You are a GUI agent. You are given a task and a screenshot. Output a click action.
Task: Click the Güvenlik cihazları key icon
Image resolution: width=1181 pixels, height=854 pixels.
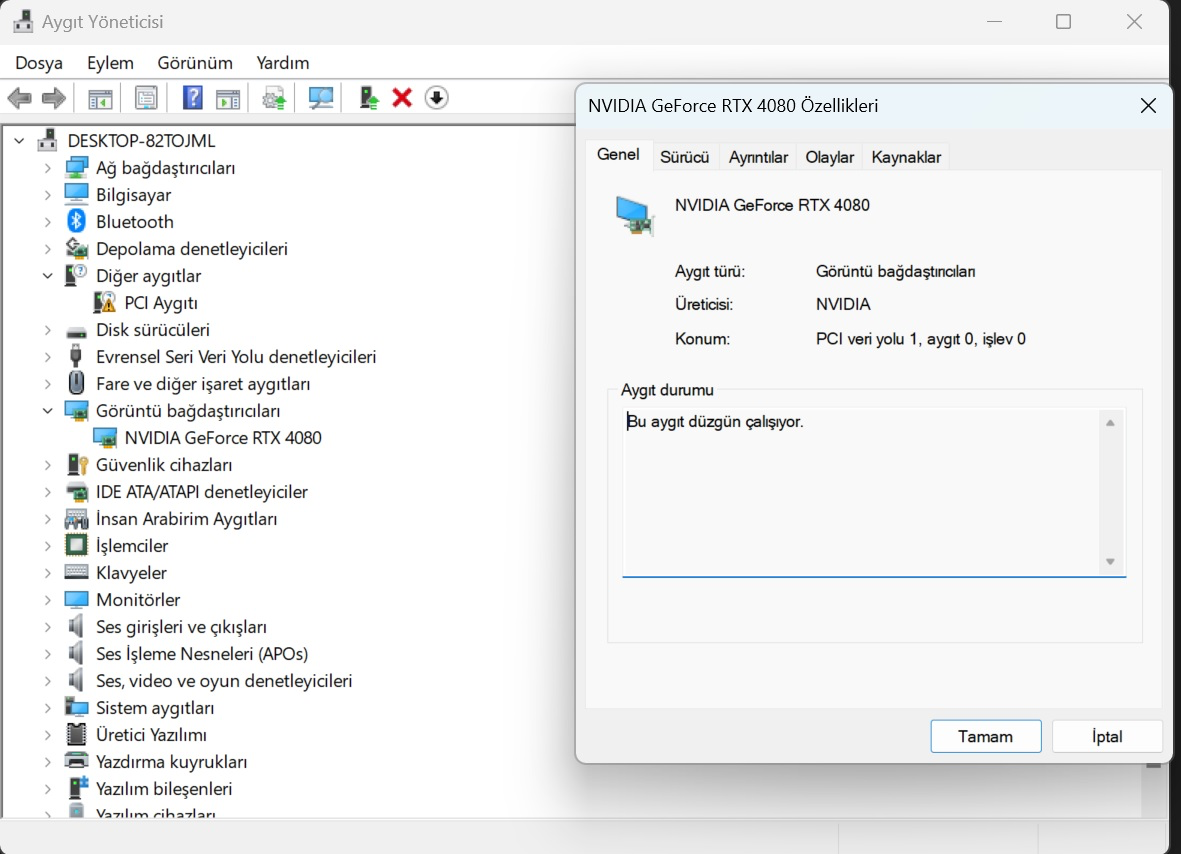77,465
